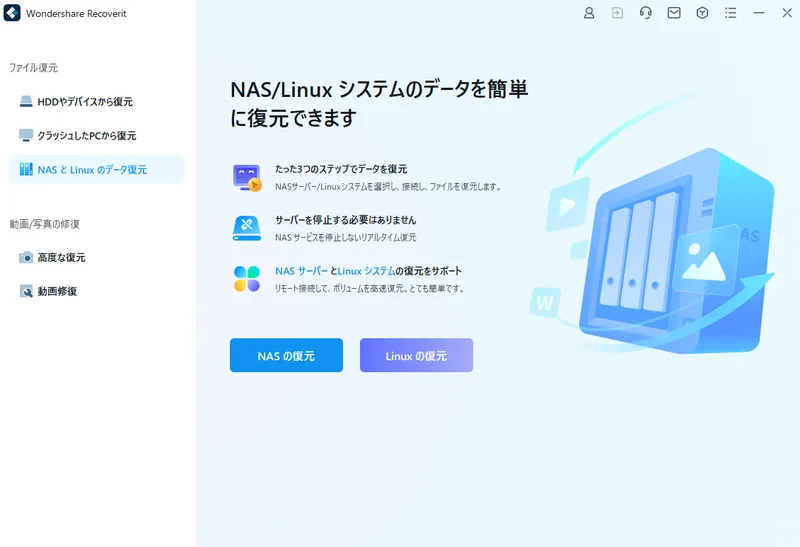Image resolution: width=800 pixels, height=547 pixels.
Task: Click the server tools icon
Action: [x=247, y=228]
